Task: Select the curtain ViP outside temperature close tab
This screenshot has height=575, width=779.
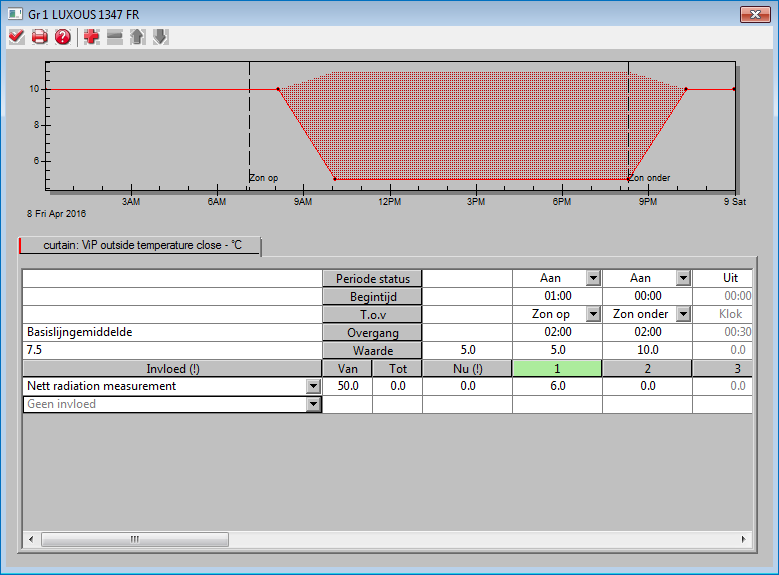Action: click(x=140, y=246)
